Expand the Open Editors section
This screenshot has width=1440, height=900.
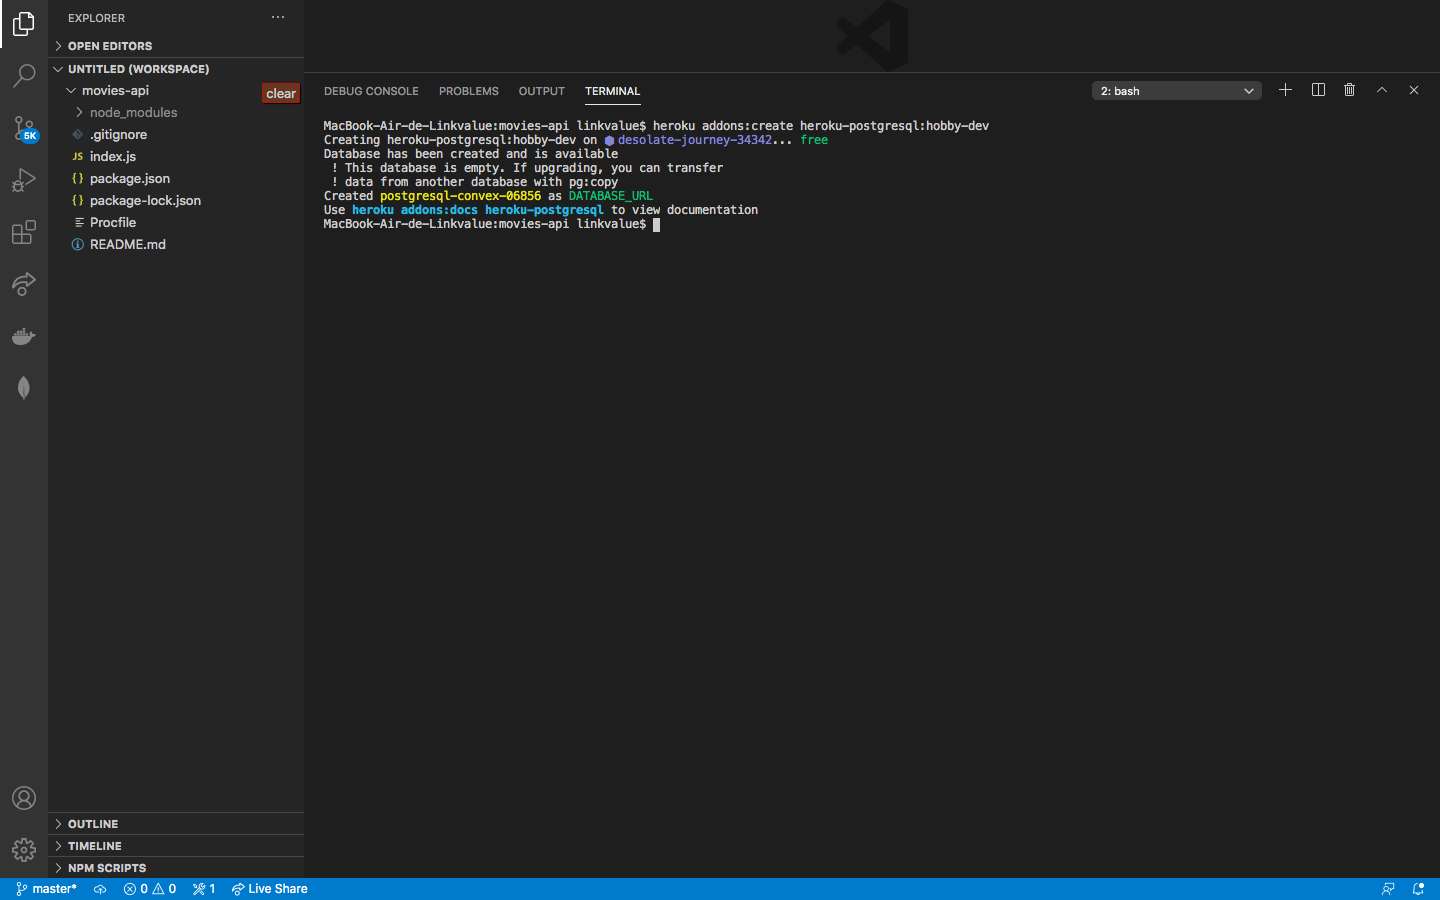[x=176, y=46]
